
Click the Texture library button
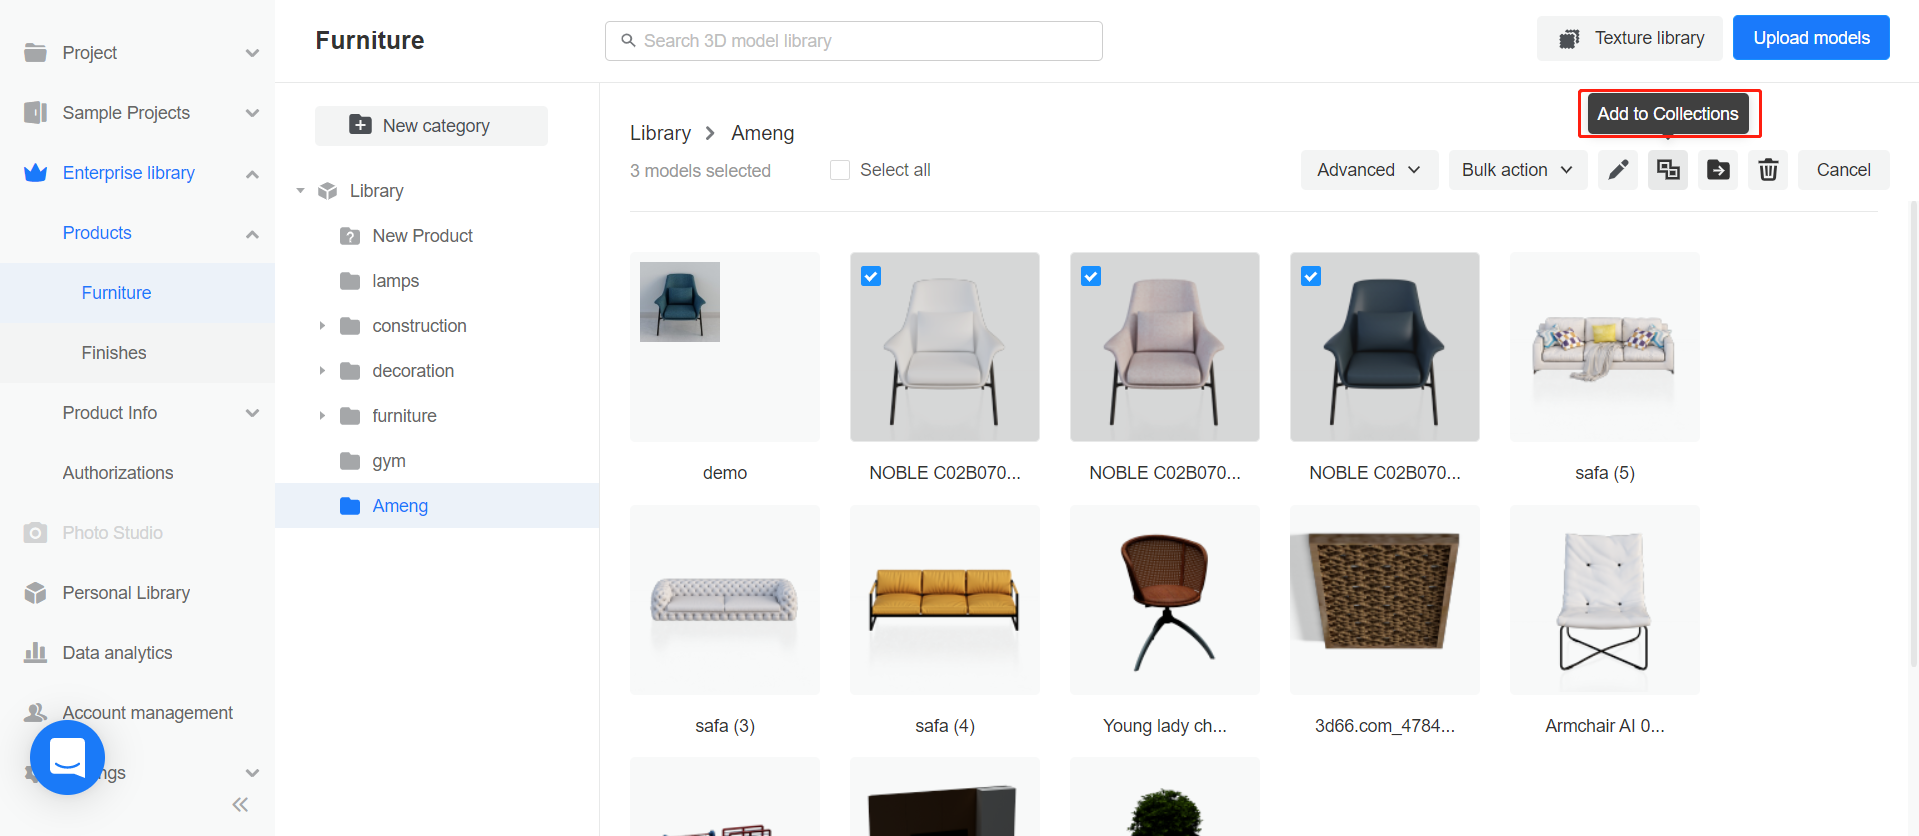point(1629,38)
